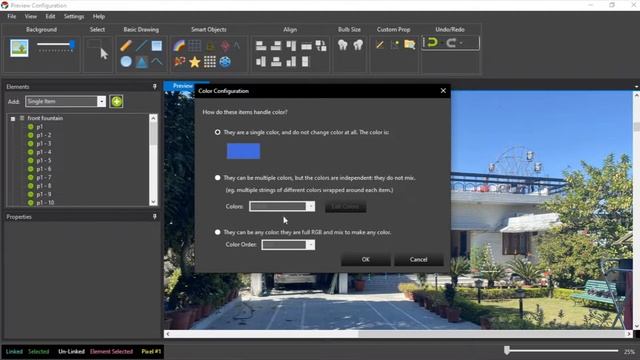
Task: Click the larger bulb size icon
Action: point(358,45)
